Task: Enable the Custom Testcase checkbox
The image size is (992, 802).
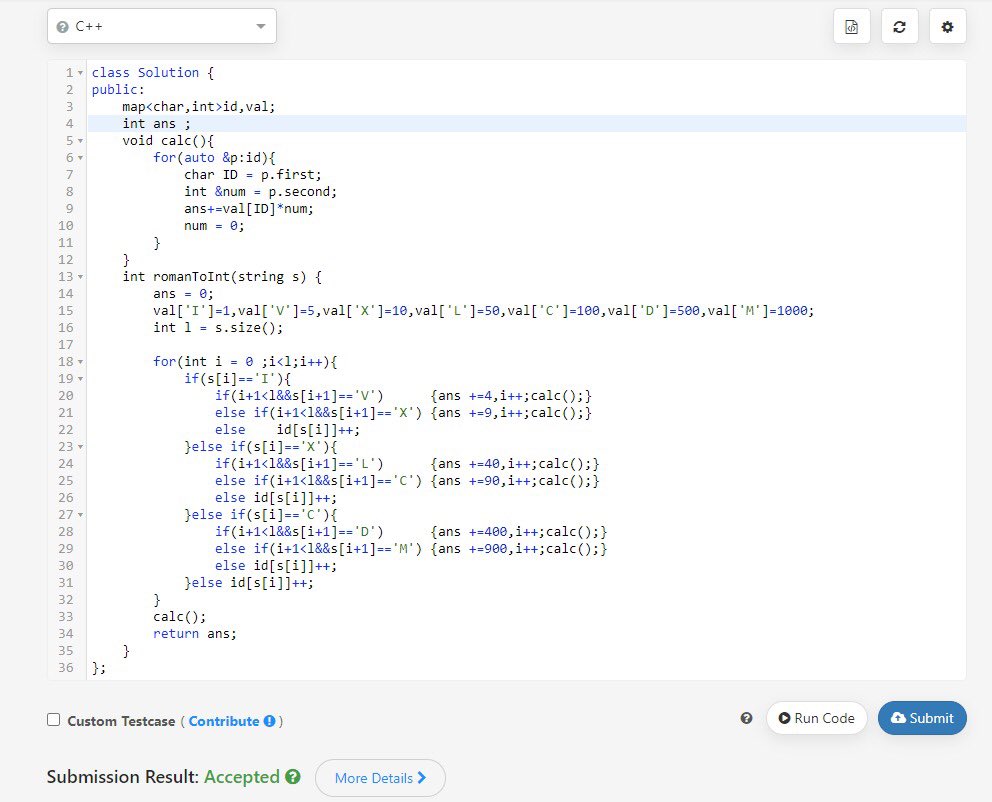Action: tap(54, 720)
